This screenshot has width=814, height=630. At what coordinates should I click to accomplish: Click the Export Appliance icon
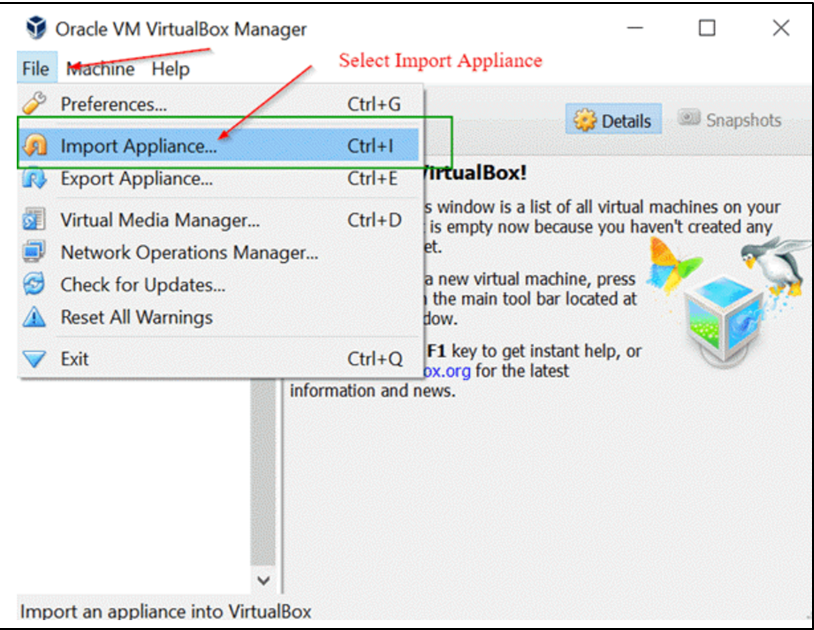tap(35, 179)
